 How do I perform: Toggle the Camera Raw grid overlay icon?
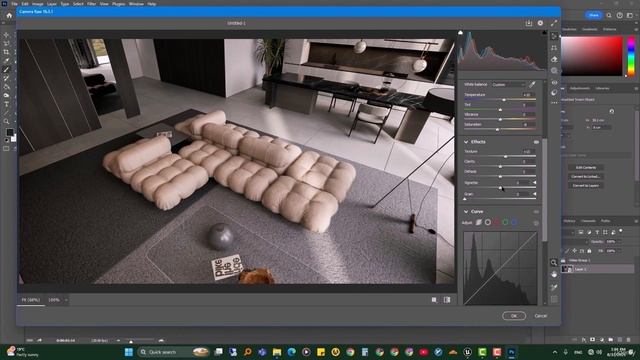coord(554,299)
